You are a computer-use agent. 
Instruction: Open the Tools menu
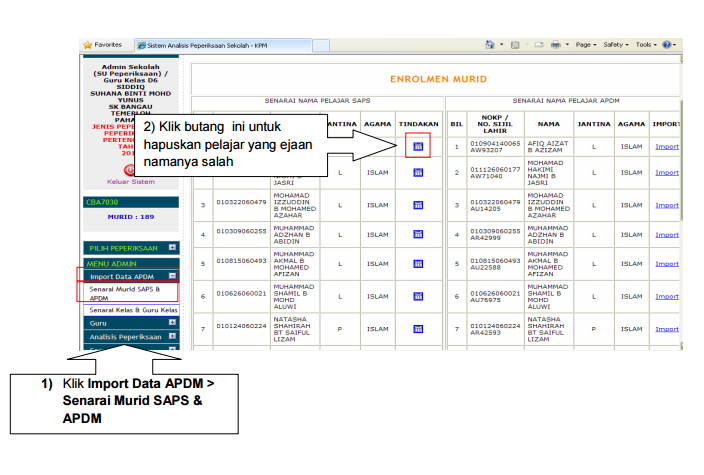point(646,45)
